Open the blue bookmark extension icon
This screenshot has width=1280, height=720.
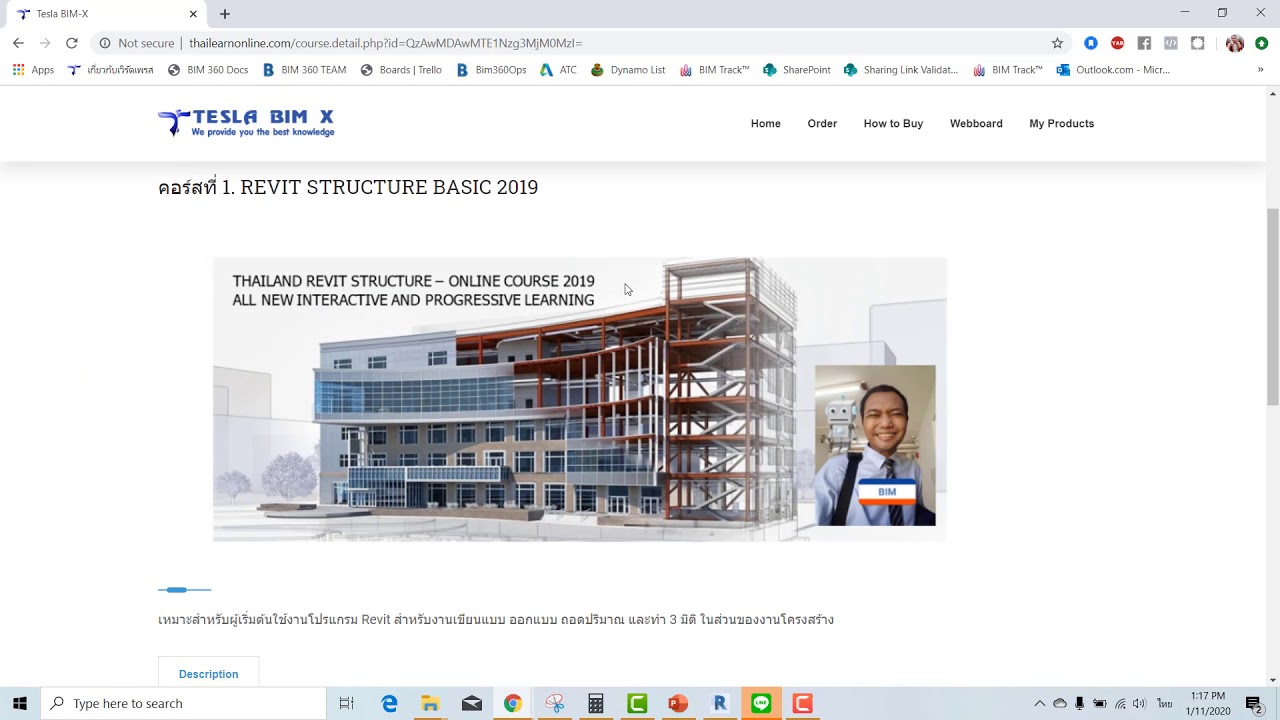tap(1091, 43)
